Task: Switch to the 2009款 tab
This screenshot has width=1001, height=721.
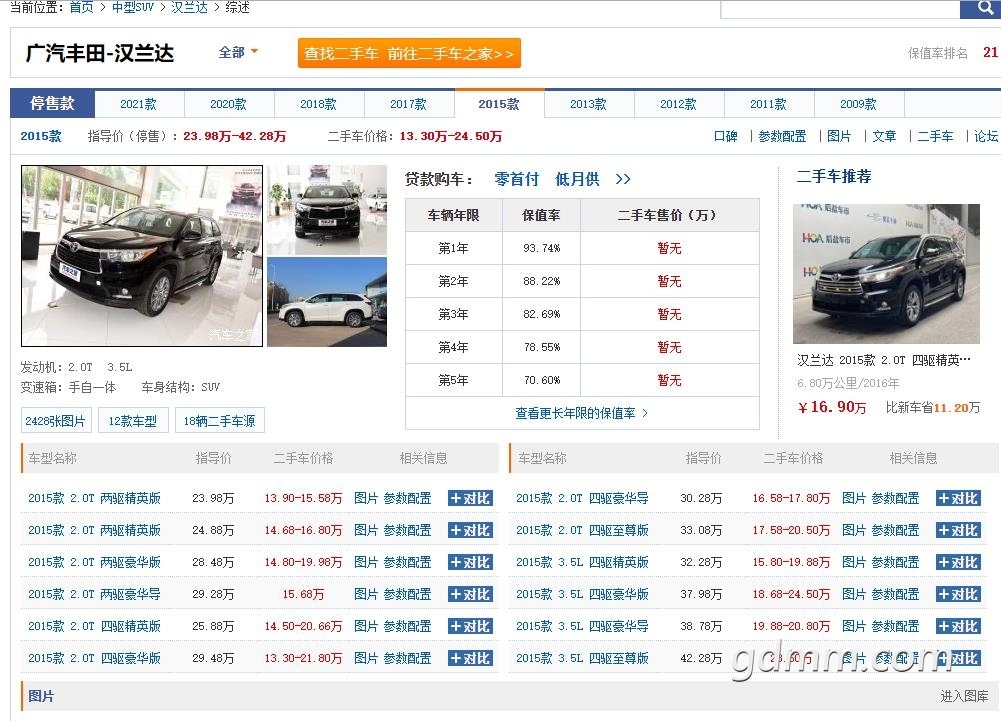Action: click(x=859, y=104)
